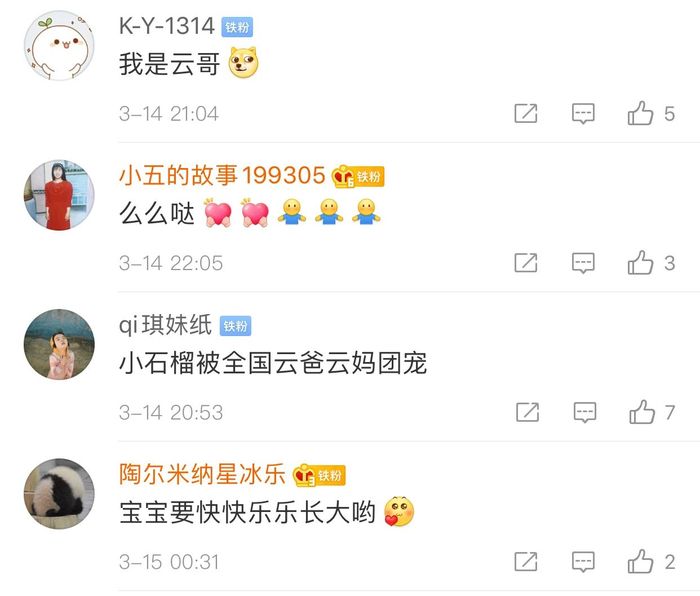Open K-Y-1314's profile via username
Viewport: 700px width, 596px height.
point(167,26)
